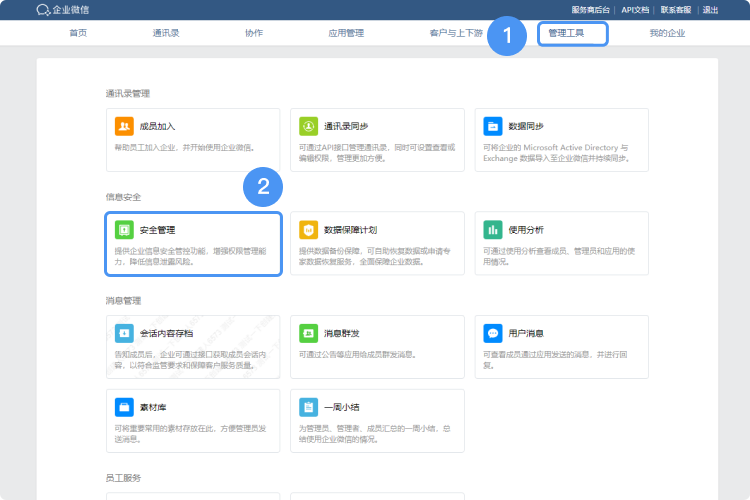Click the orange 成员加入 icon
This screenshot has width=750, height=500.
point(124,126)
